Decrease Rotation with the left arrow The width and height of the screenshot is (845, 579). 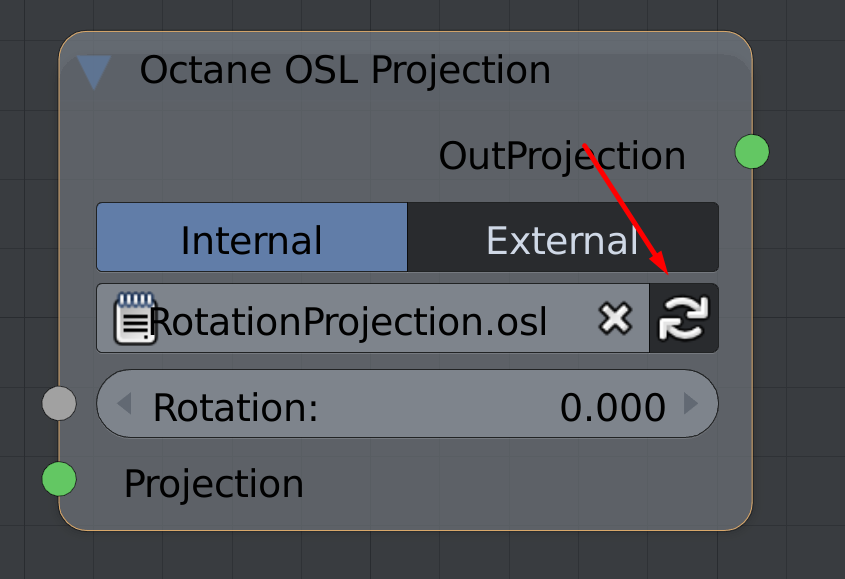(x=124, y=404)
